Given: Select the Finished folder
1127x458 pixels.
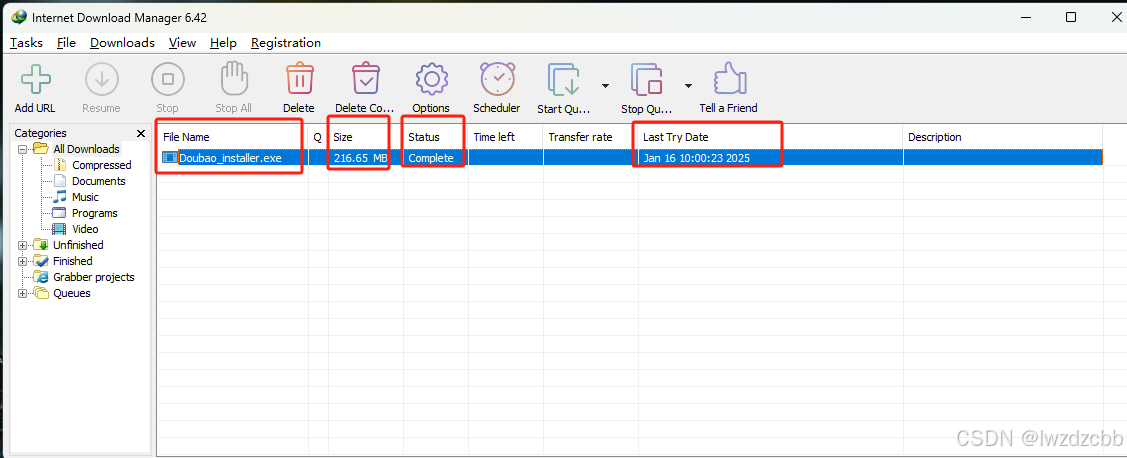Looking at the screenshot, I should point(73,261).
